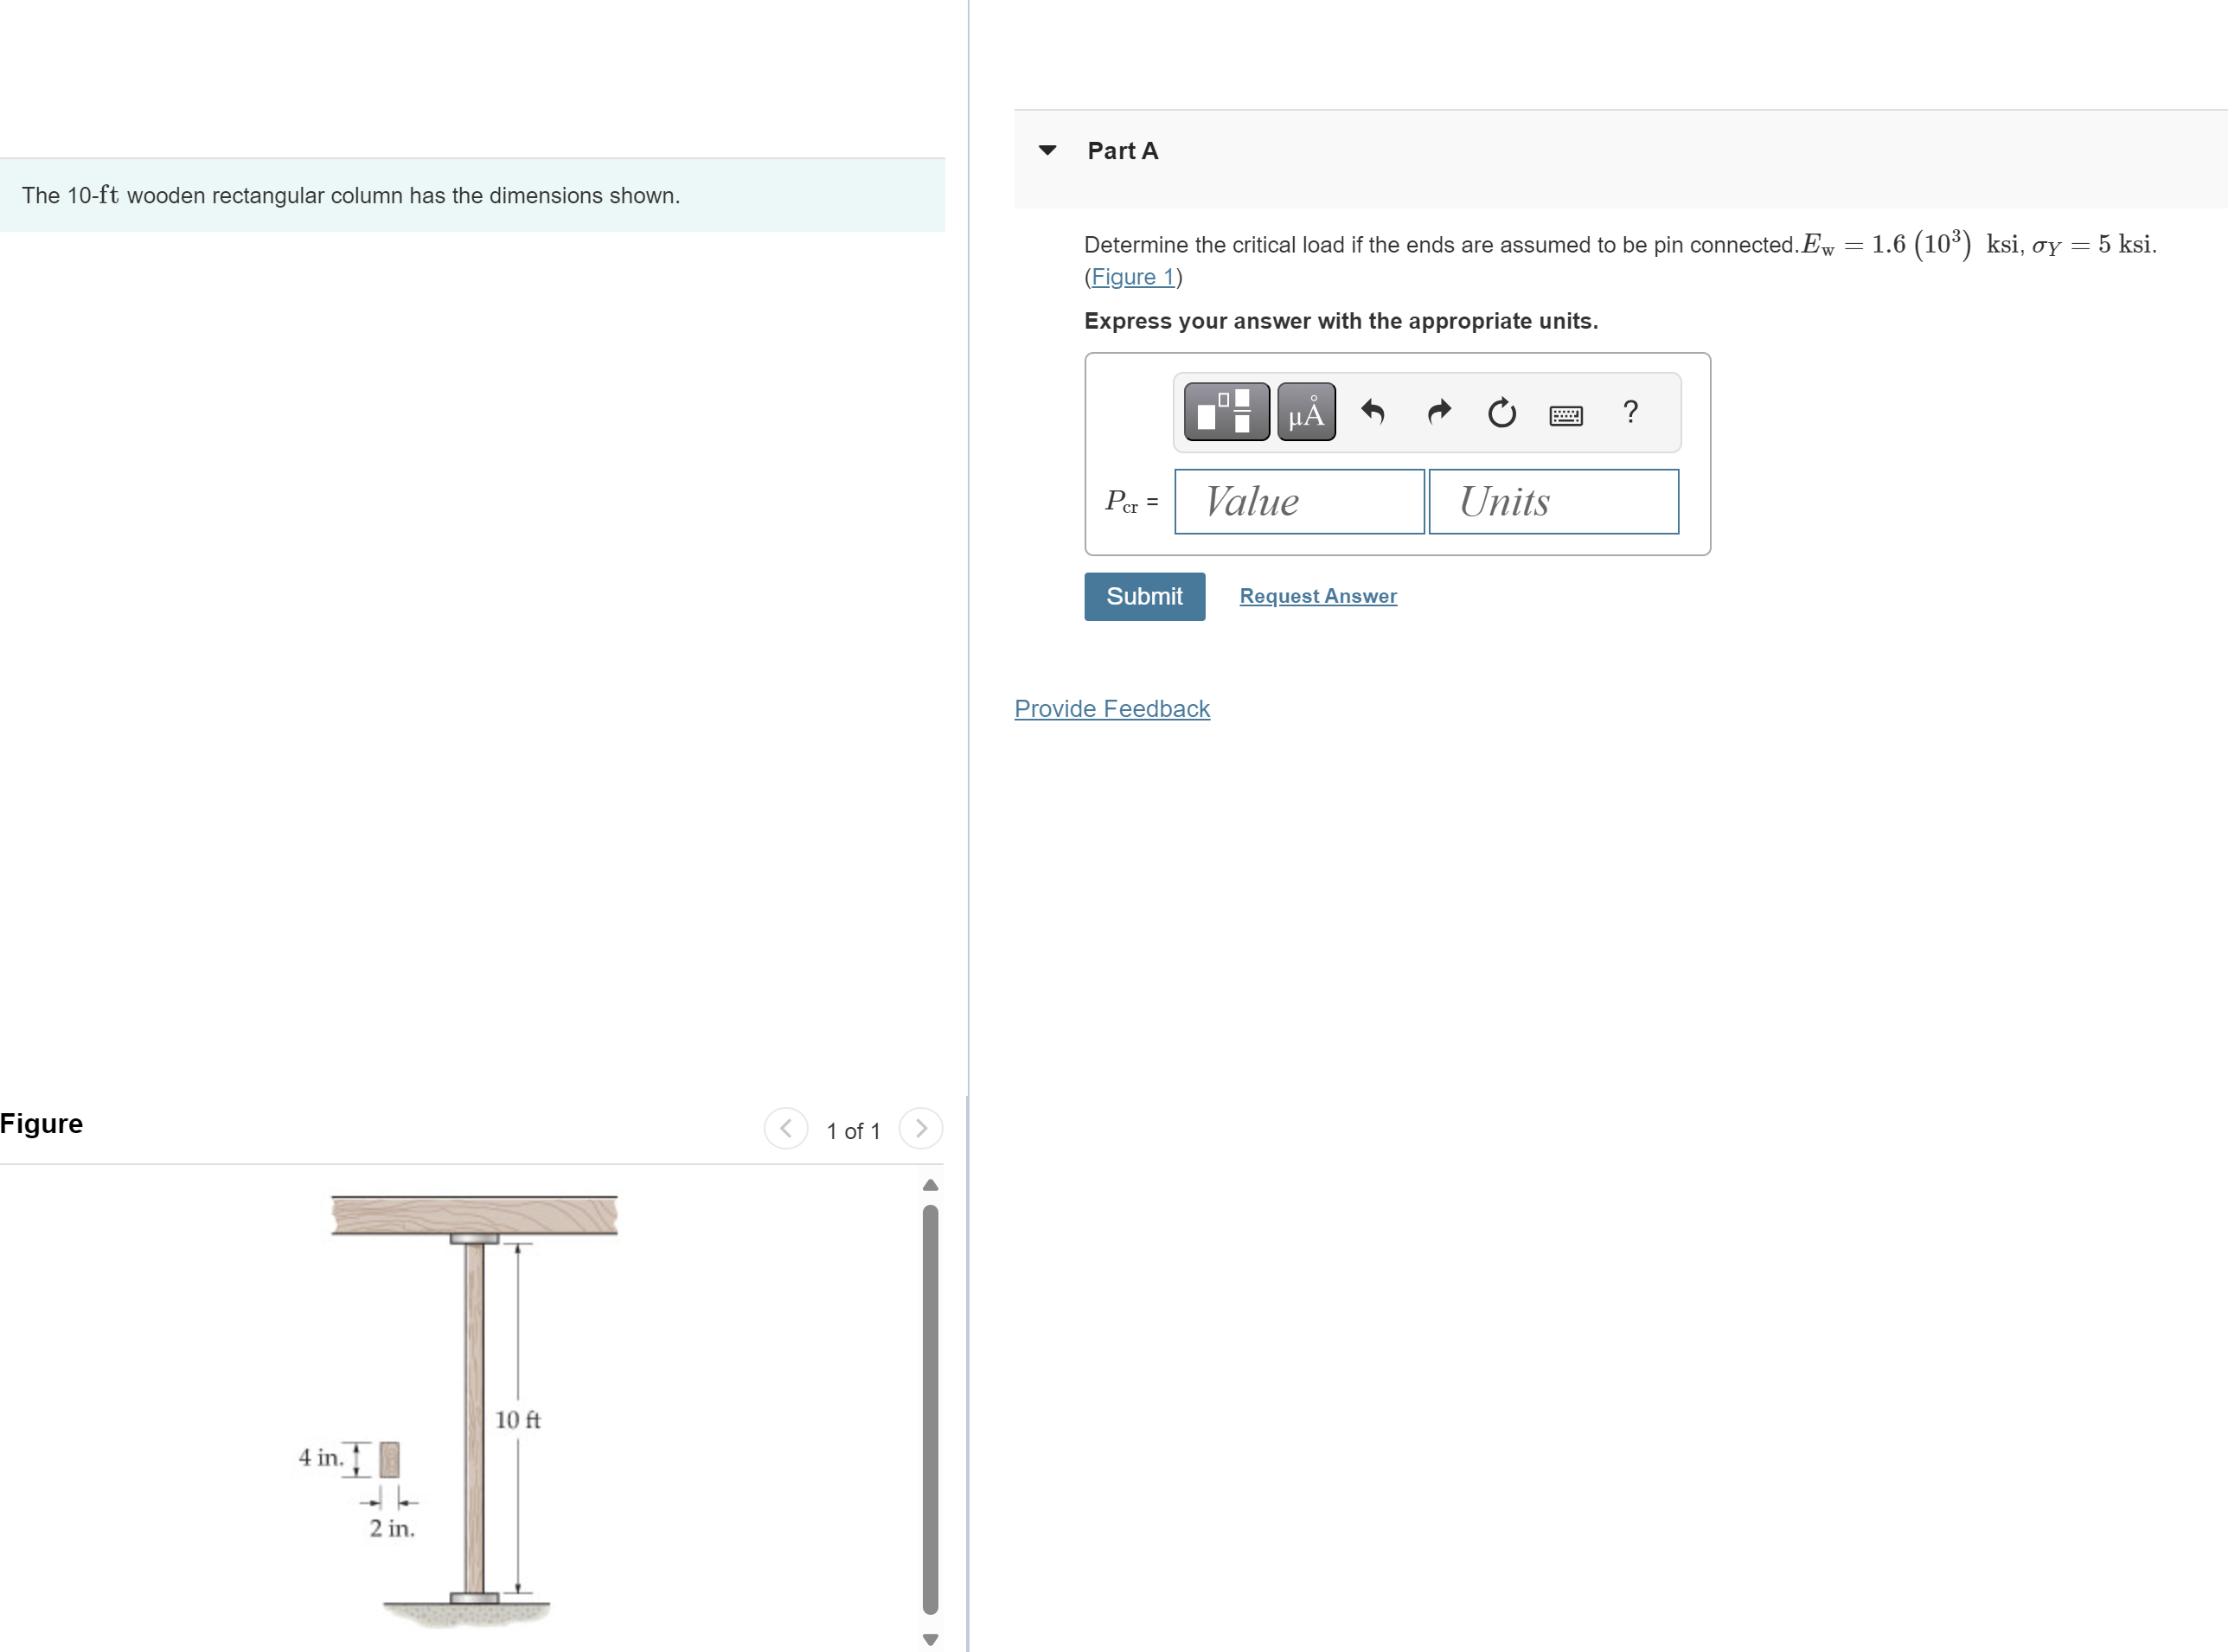Click the Figure heading label
Viewport: 2228px width, 1652px height.
pyautogui.click(x=41, y=1123)
